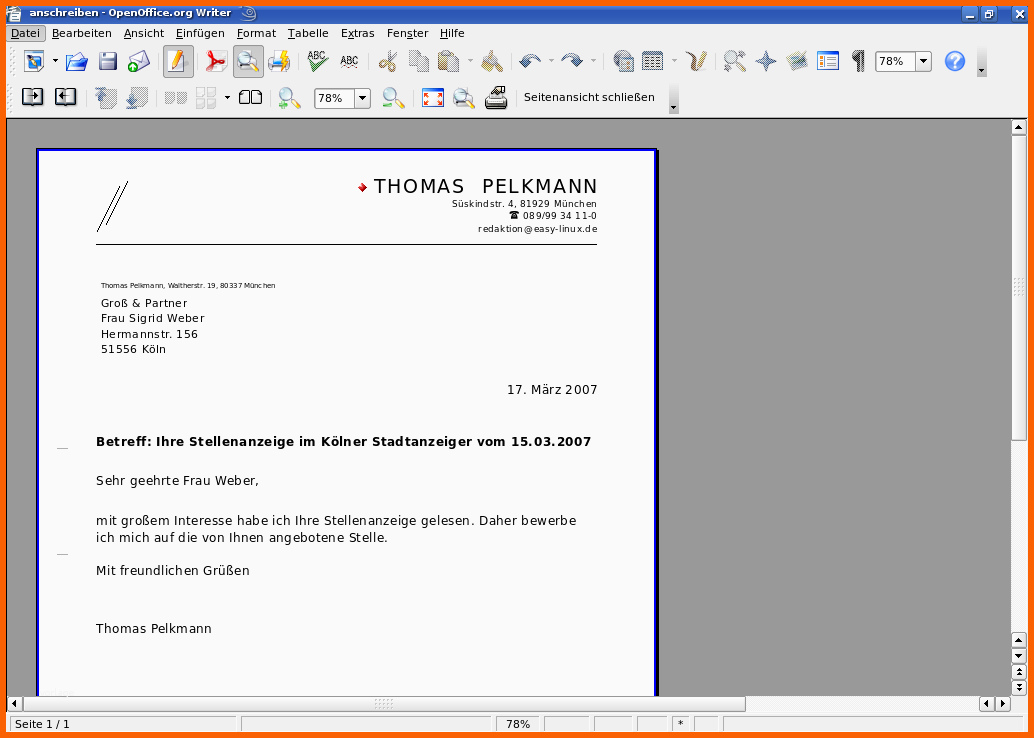The image size is (1034, 738).
Task: Click the Export as PDF icon
Action: [216, 62]
